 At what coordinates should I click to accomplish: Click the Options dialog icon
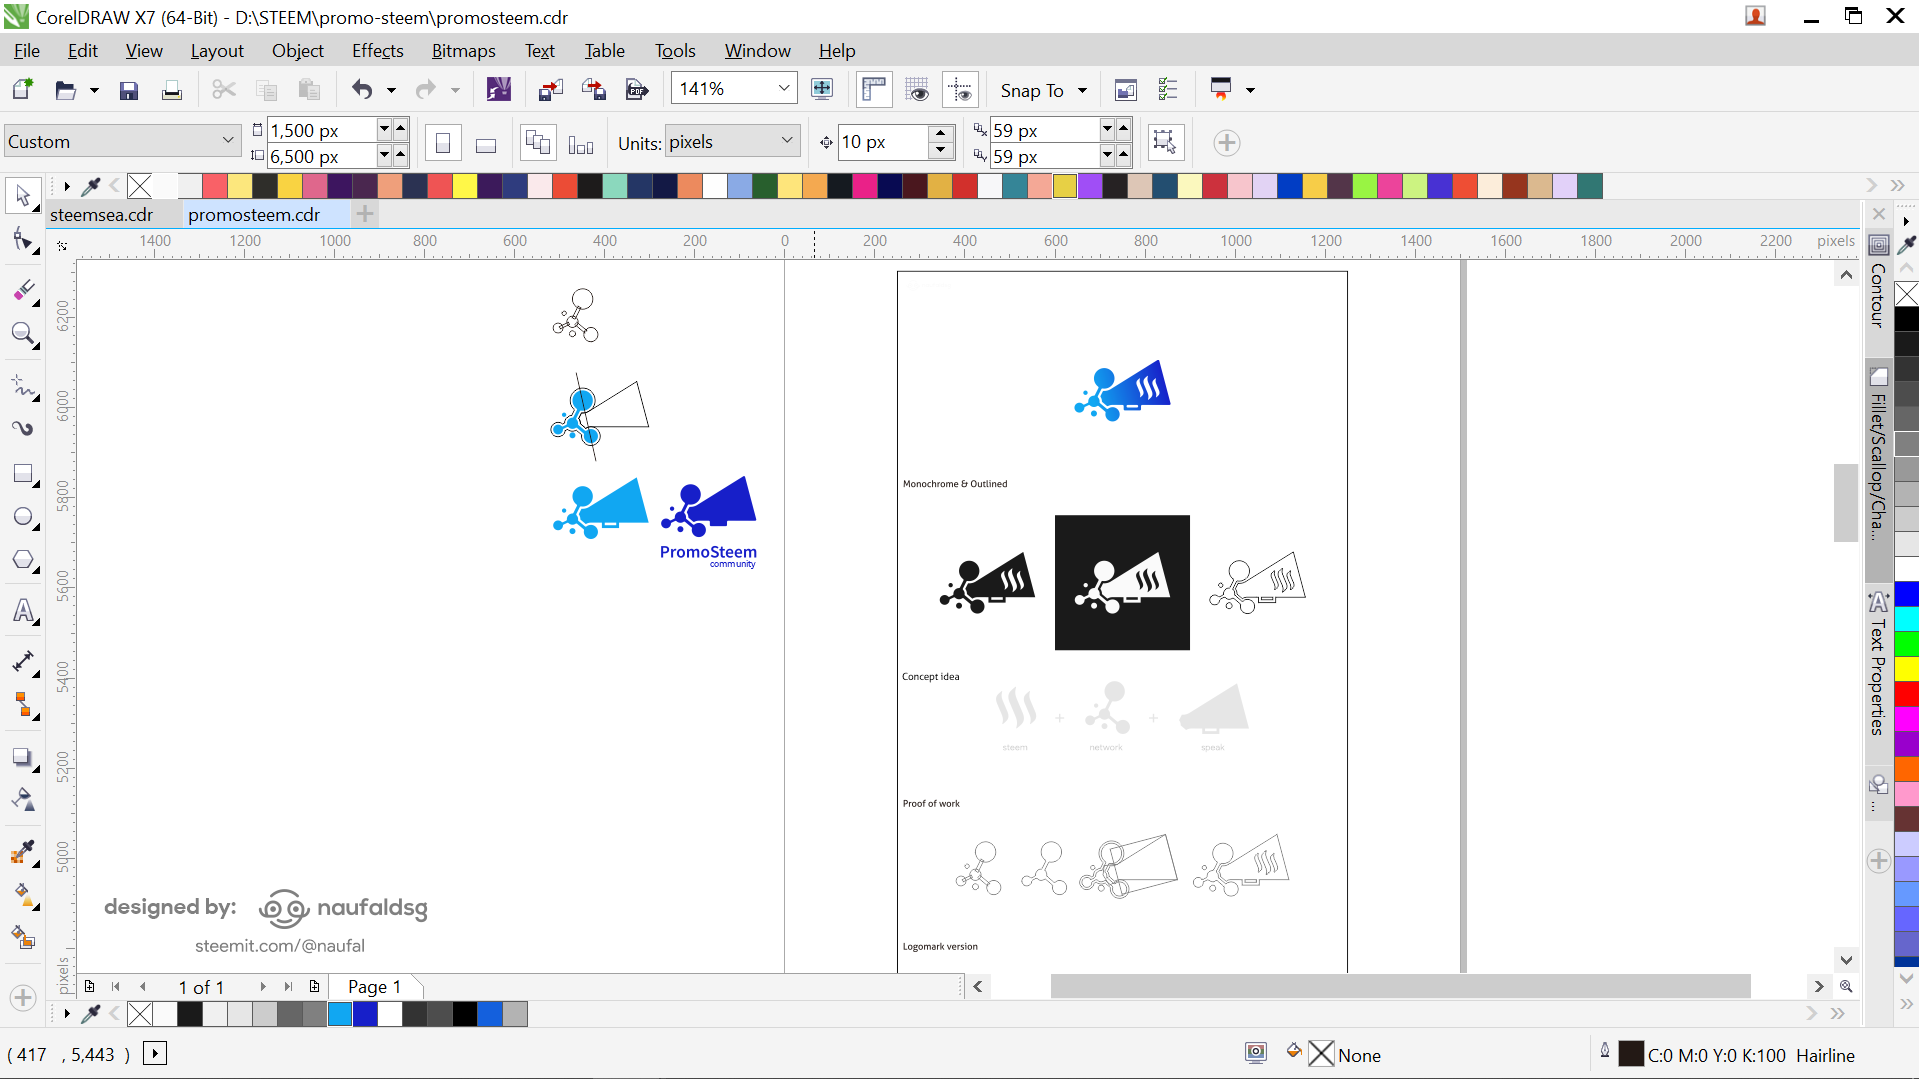(1168, 90)
